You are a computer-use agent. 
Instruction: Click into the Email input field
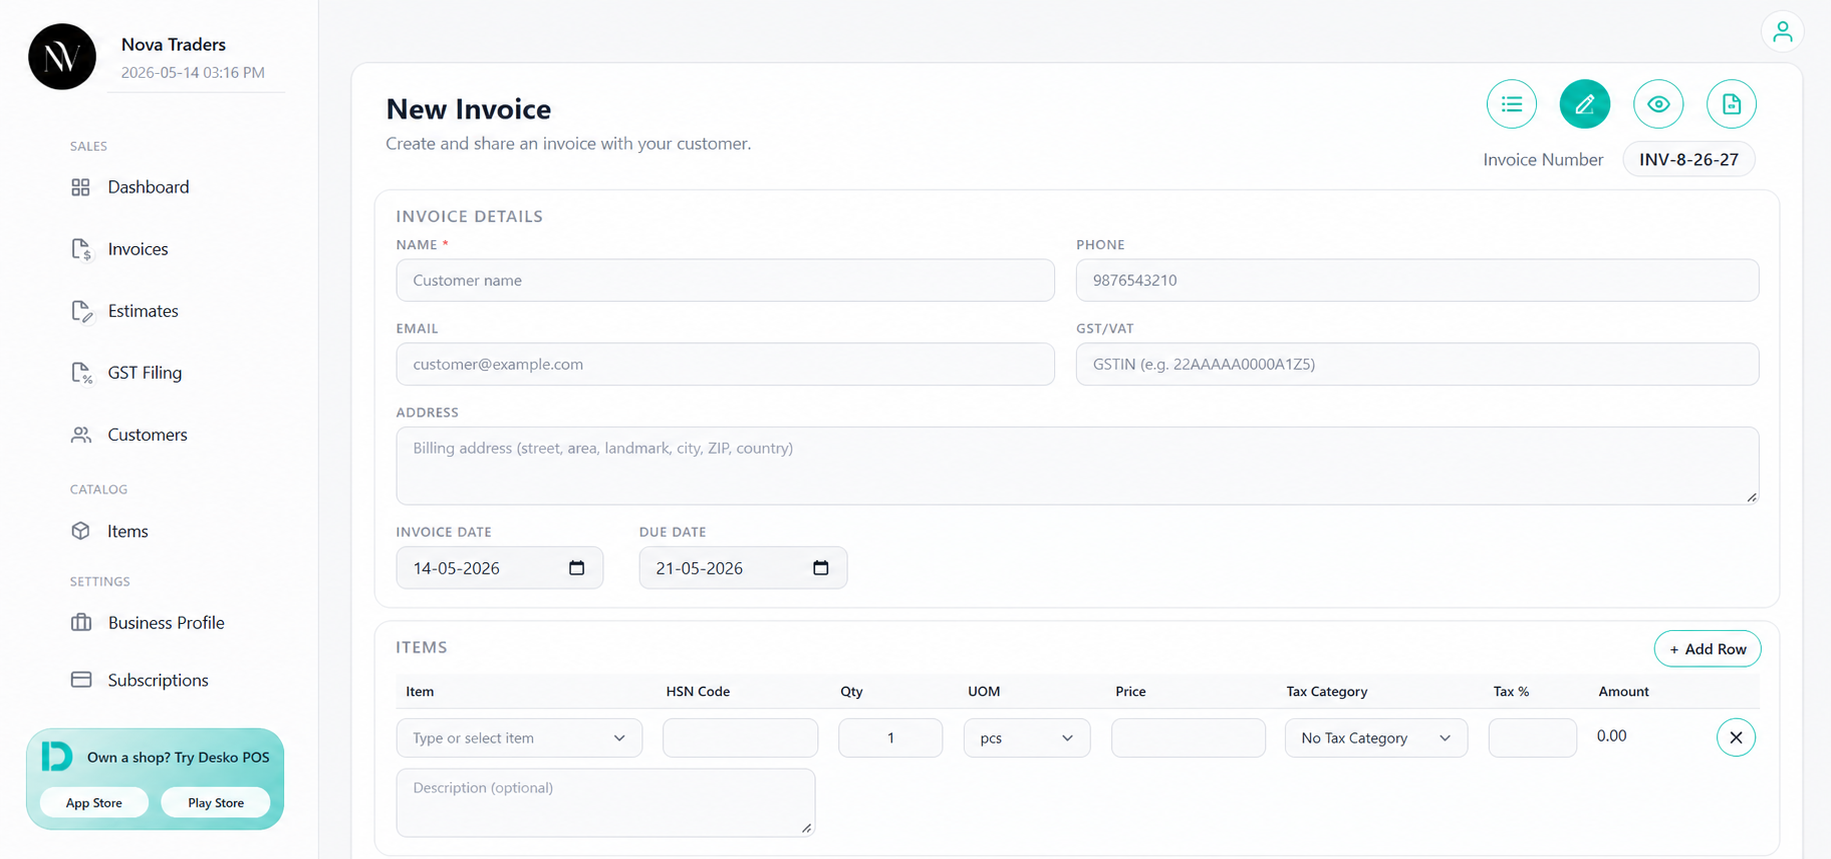(x=725, y=364)
